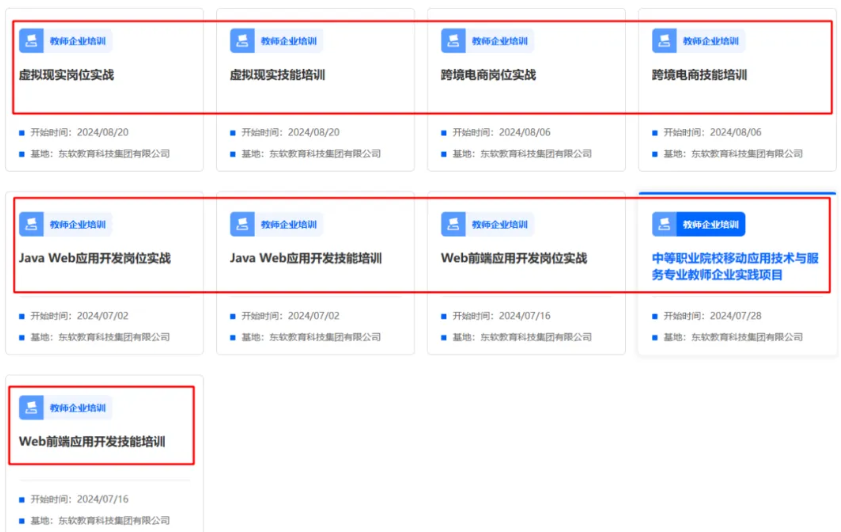Click the icon on the 虚拟现实岗位实战 card
Image resolution: width=841 pixels, height=532 pixels.
click(32, 41)
